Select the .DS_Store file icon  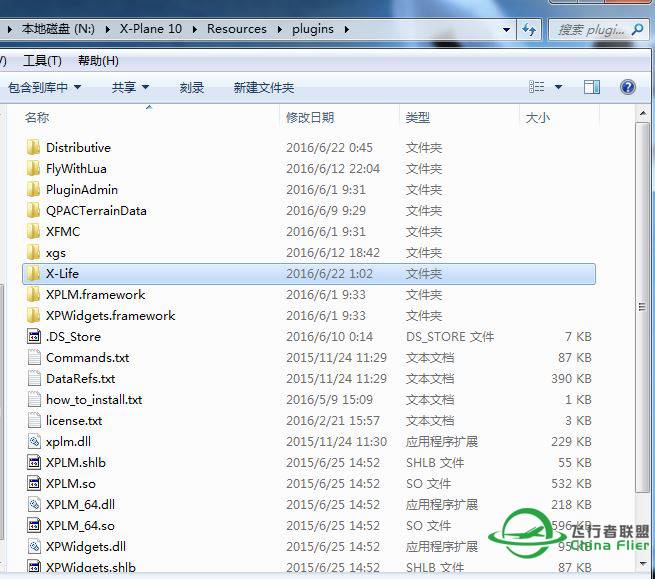pyautogui.click(x=34, y=336)
